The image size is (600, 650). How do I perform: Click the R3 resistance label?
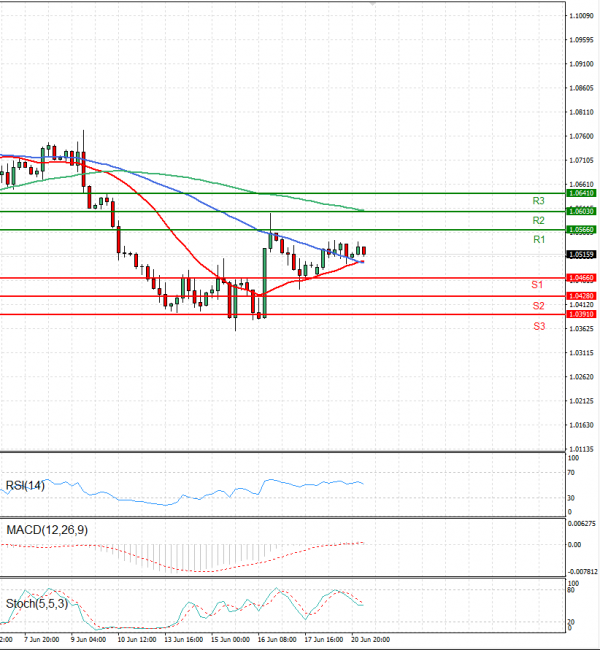(538, 201)
